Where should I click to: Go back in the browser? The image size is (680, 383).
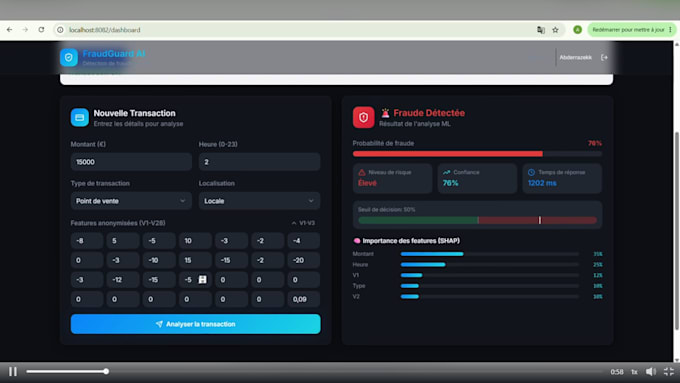[10, 30]
